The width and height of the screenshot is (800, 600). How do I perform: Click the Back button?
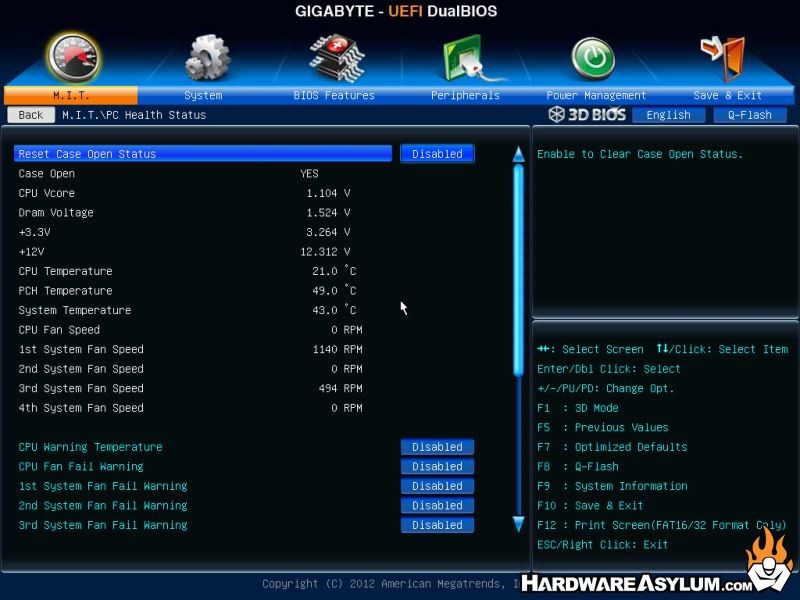pos(31,115)
